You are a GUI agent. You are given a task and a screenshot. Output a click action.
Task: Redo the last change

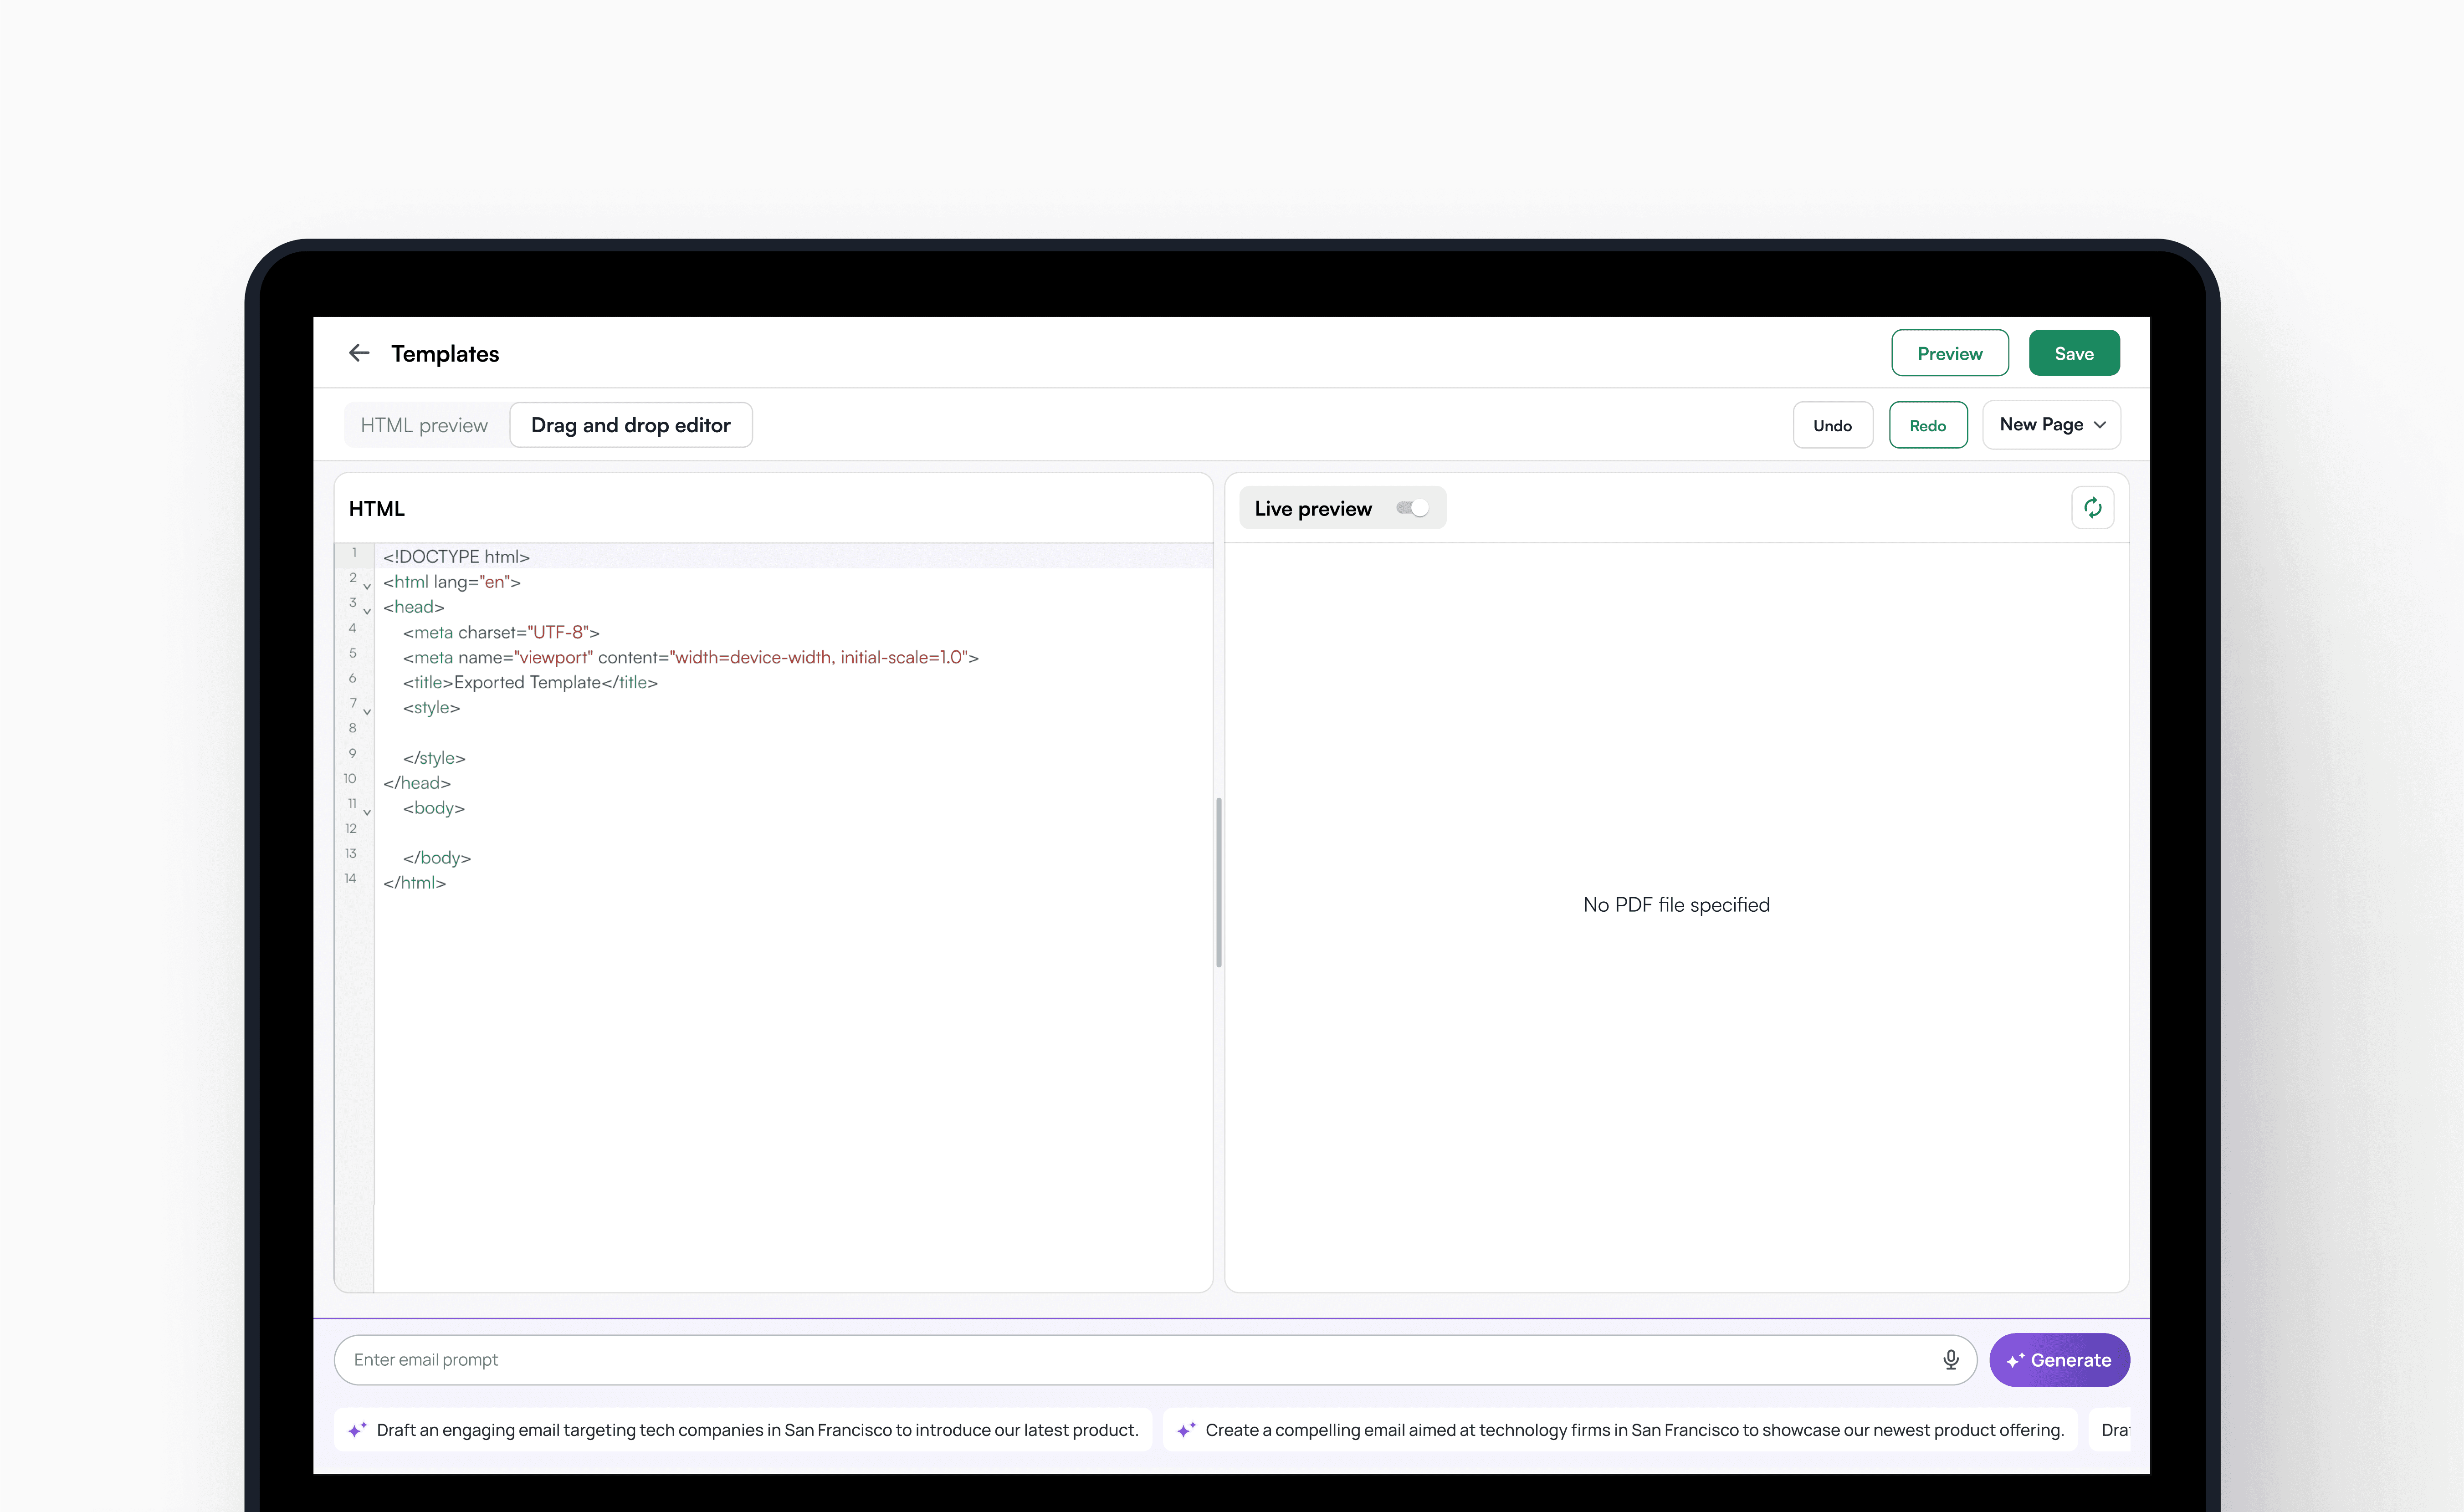[x=1928, y=425]
